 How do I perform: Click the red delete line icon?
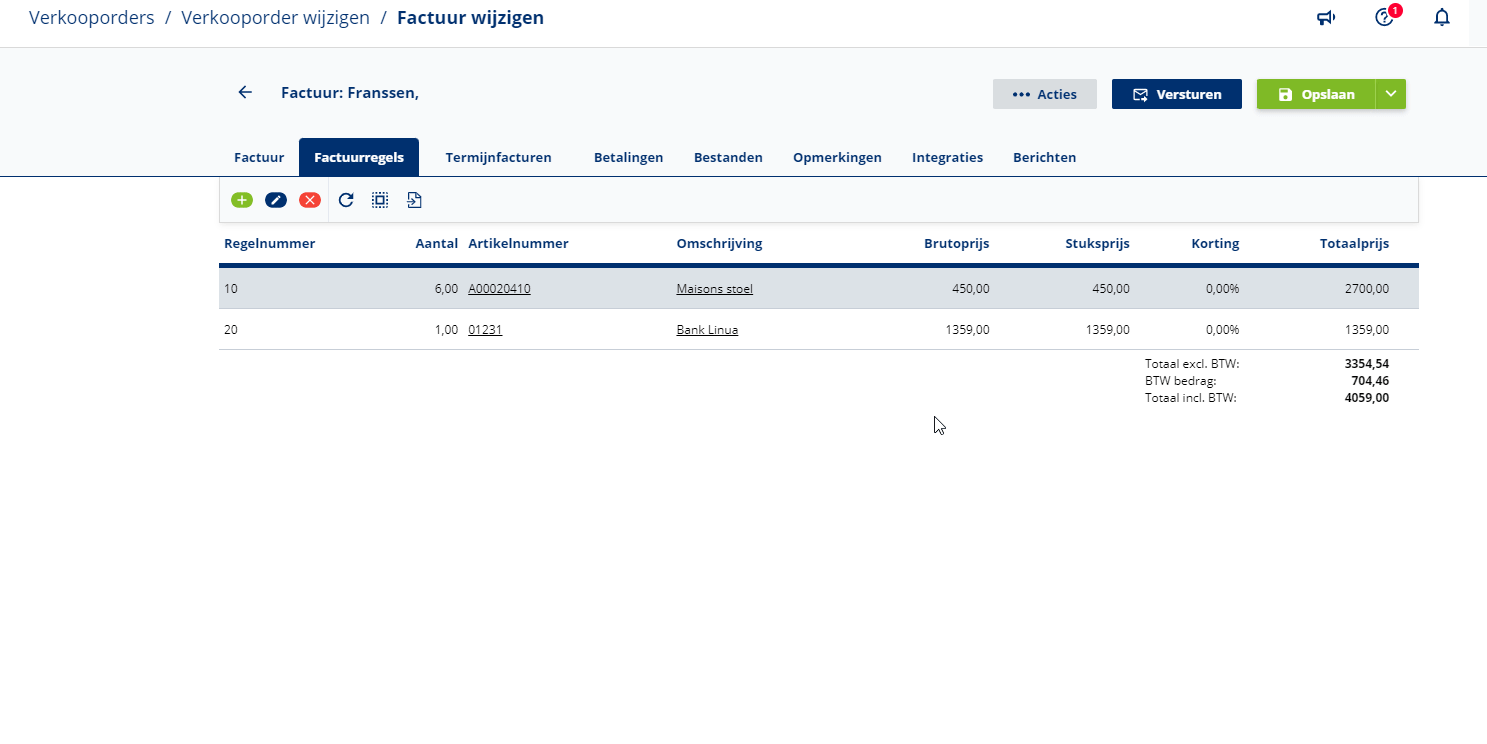(x=310, y=200)
